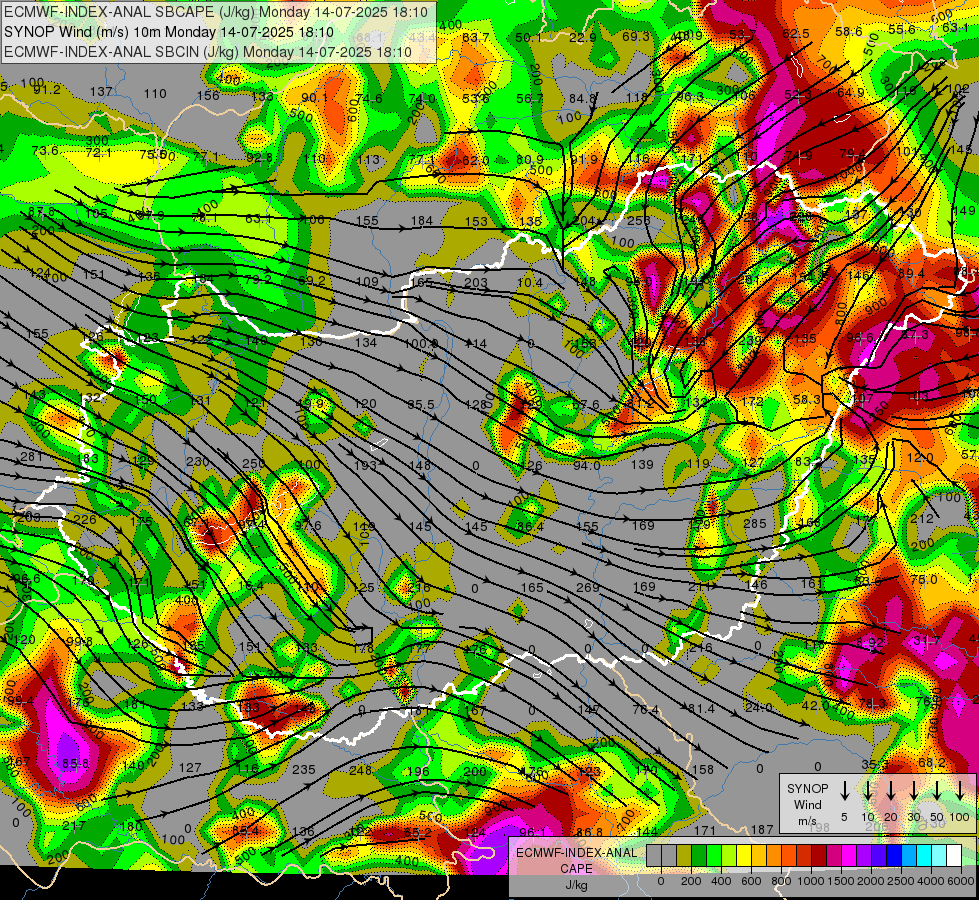Pick the olive swatch in CAPE legend
Screen dimensions: 979x900
pyautogui.click(x=684, y=856)
